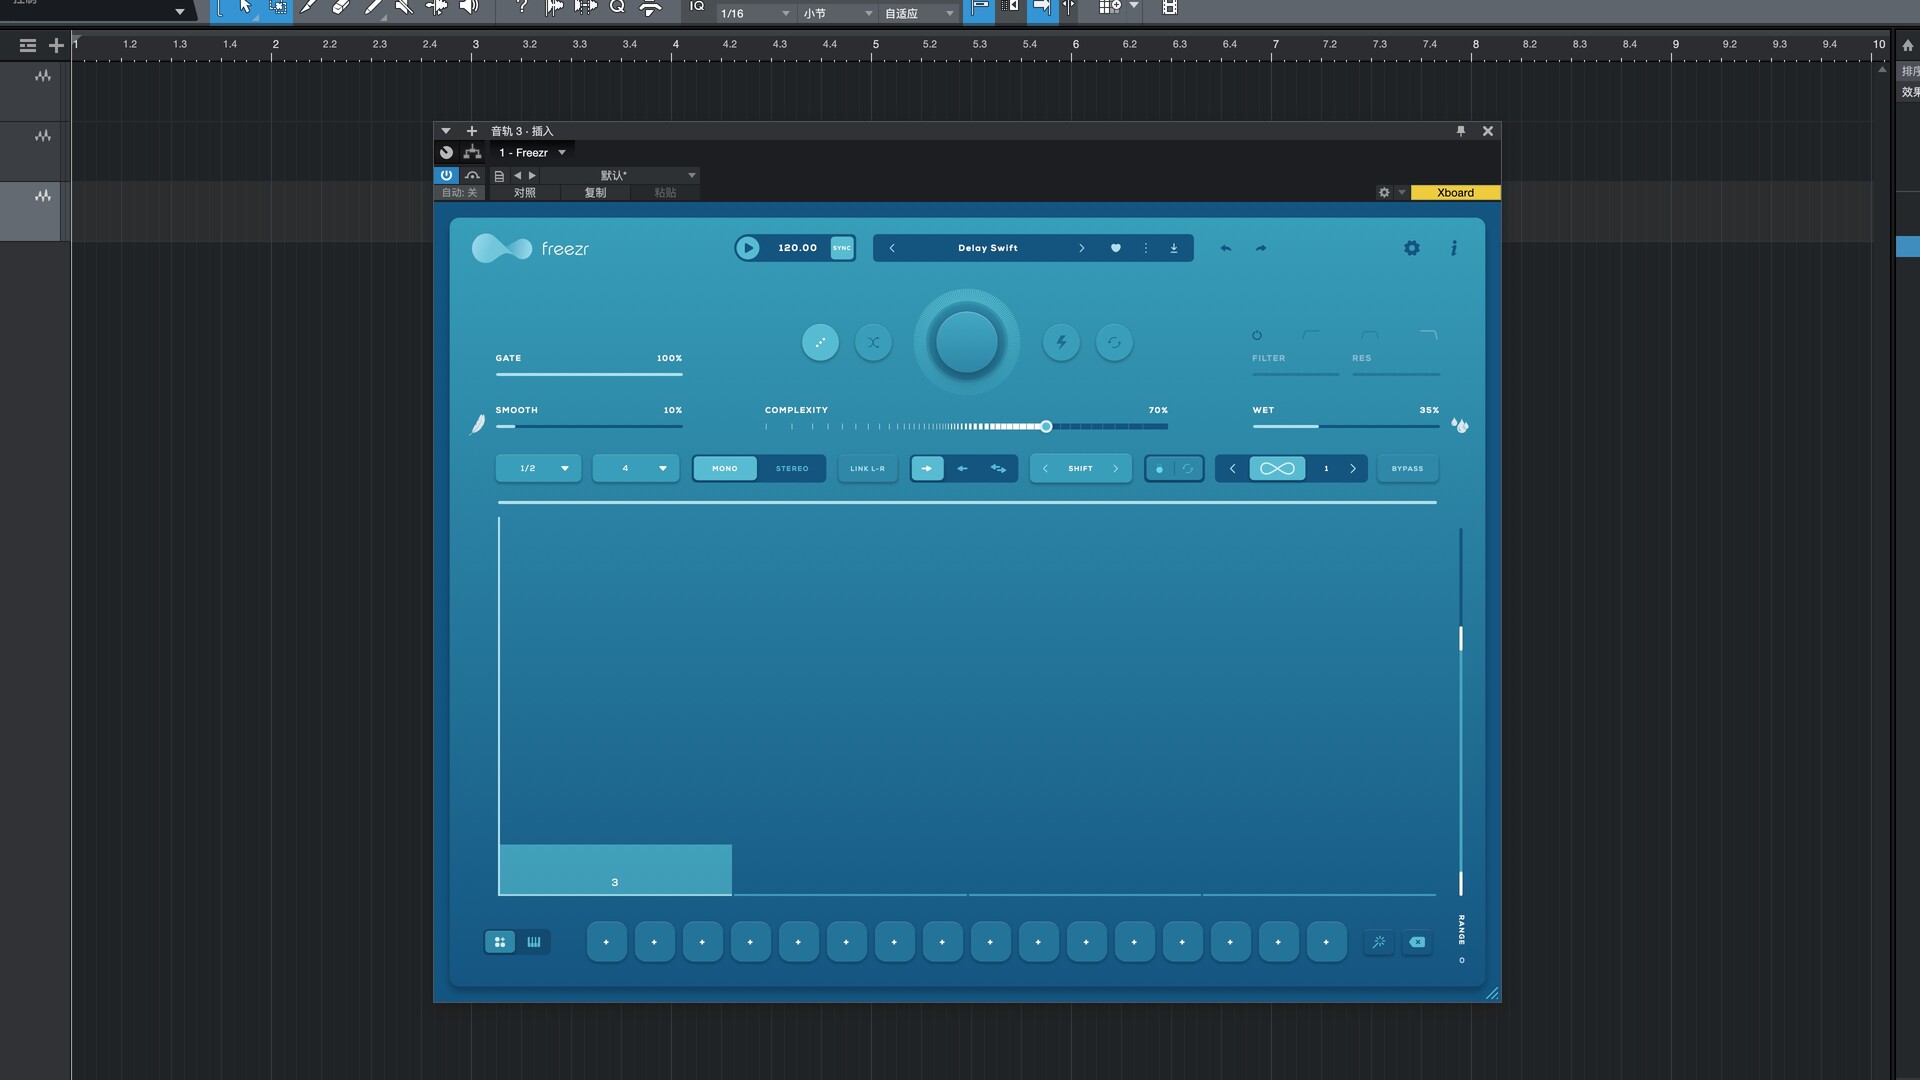Click the Xboard button
Image resolution: width=1920 pixels, height=1080 pixels.
(x=1455, y=192)
